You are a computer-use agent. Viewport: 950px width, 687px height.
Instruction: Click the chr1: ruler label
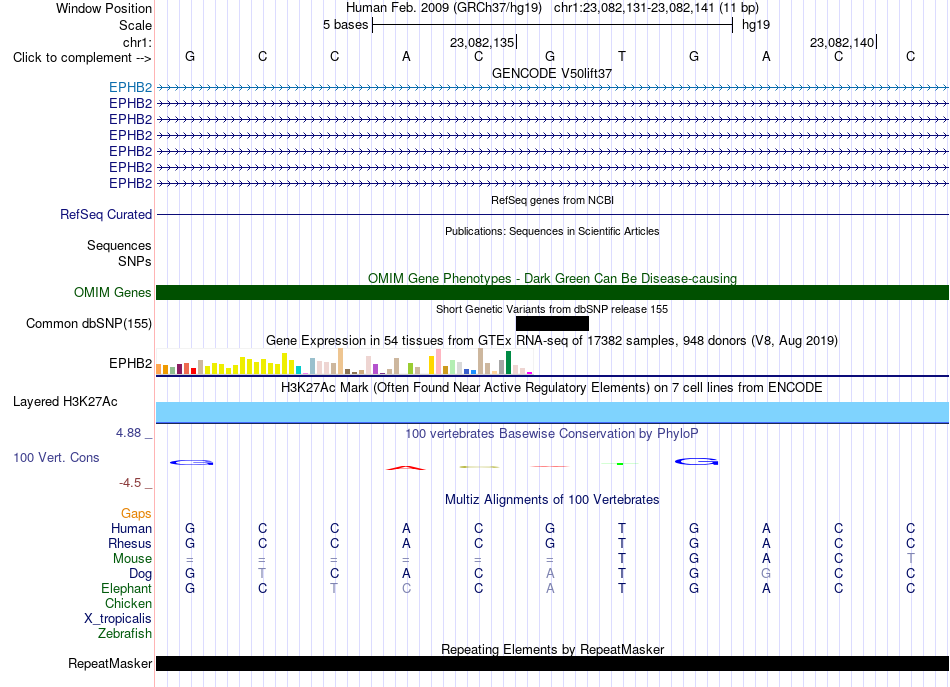(137, 42)
